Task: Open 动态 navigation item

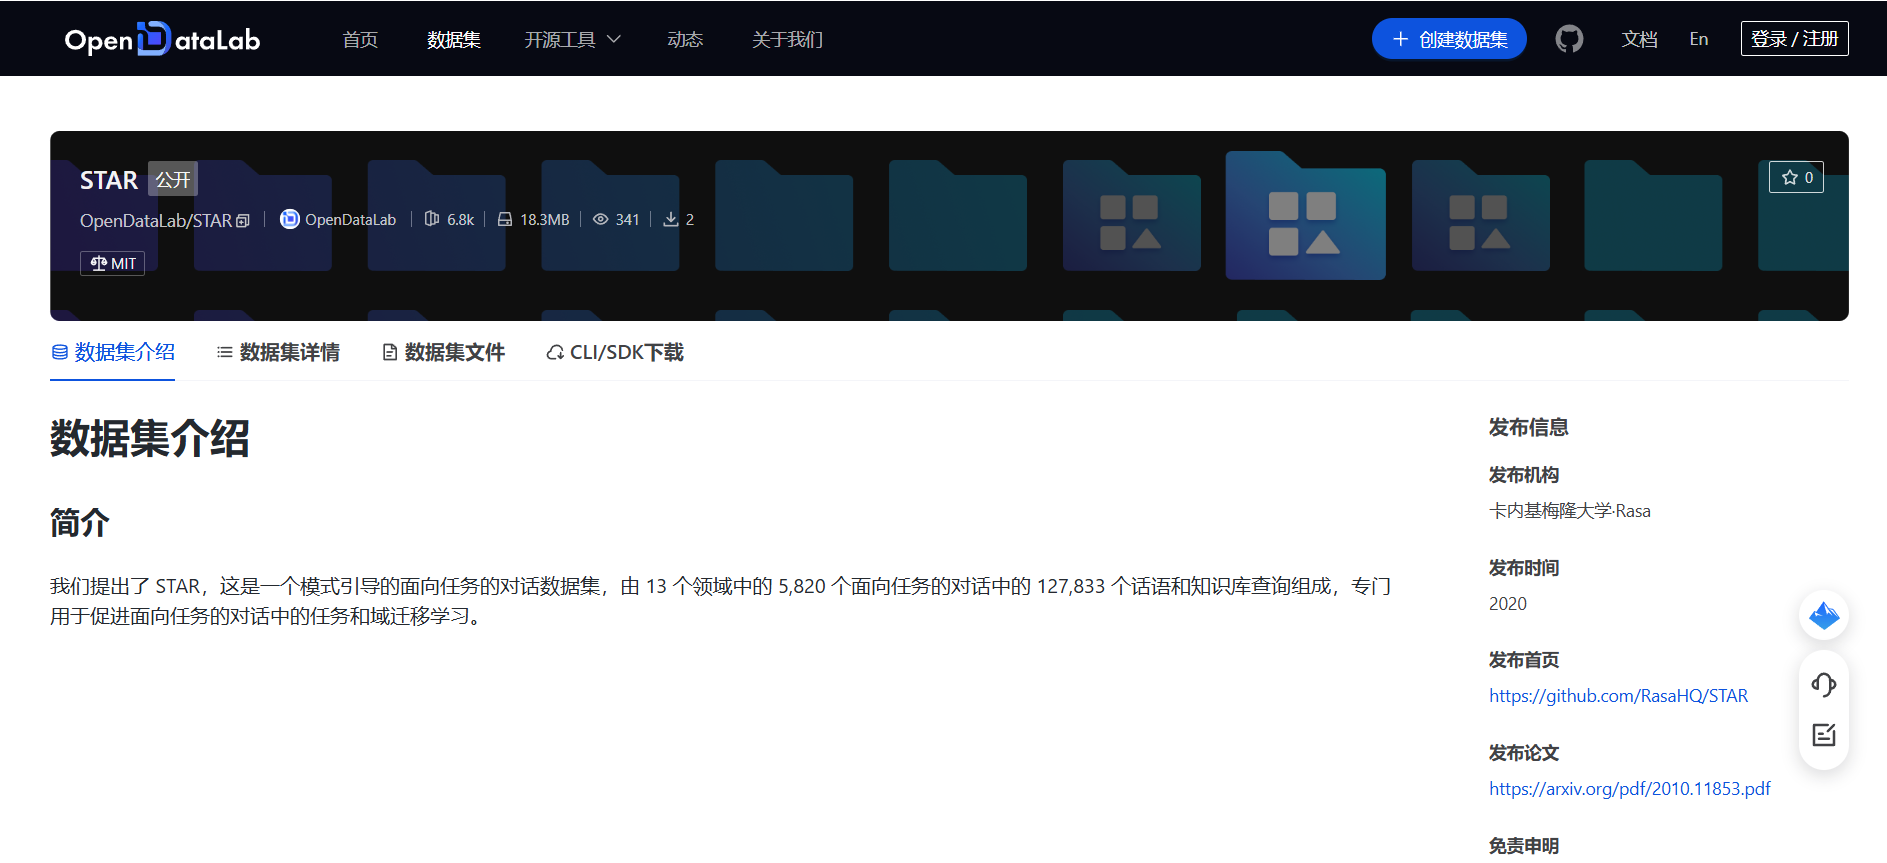Action: 685,39
